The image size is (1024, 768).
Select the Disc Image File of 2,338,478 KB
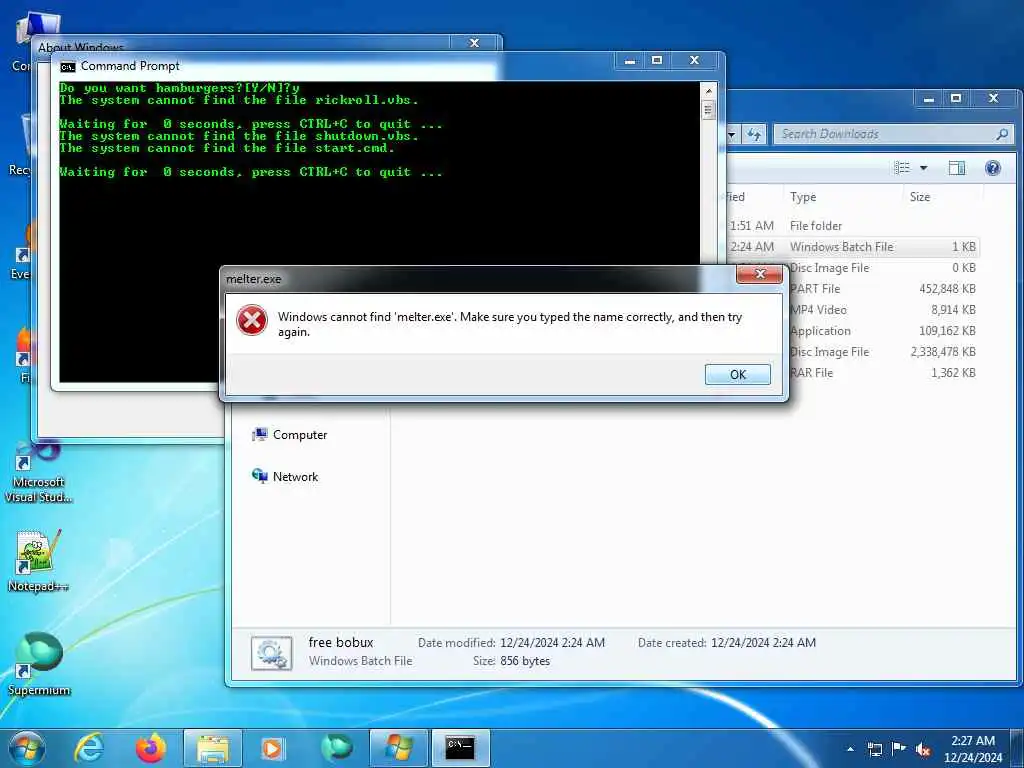(x=883, y=351)
